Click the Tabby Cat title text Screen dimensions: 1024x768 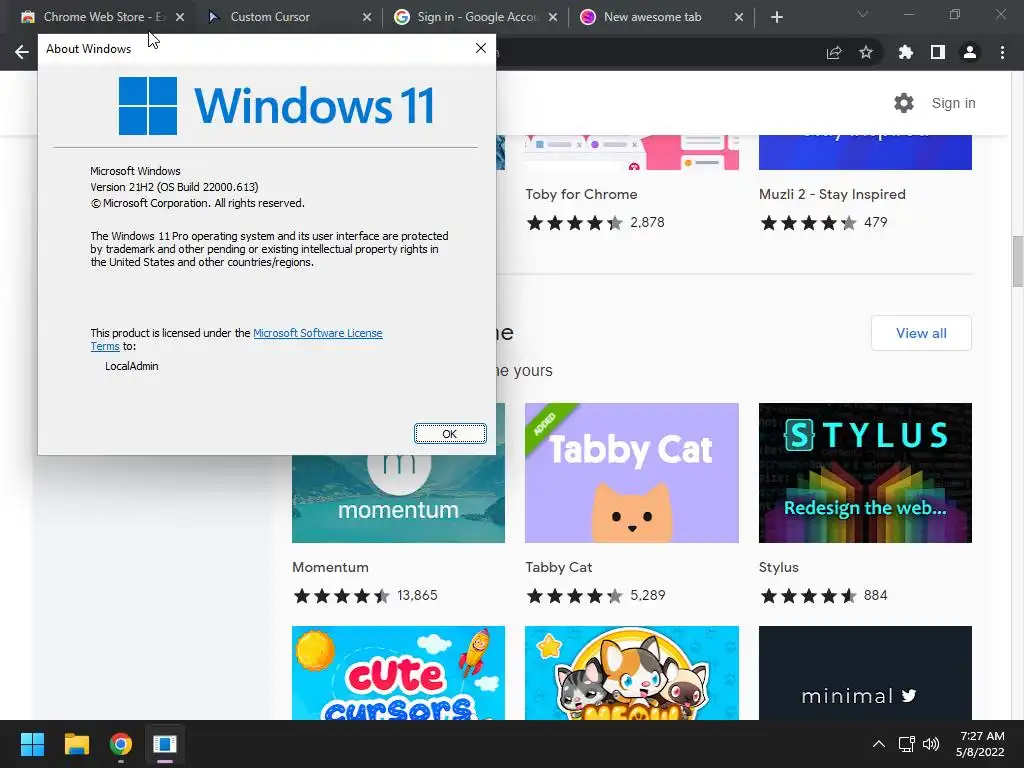(558, 567)
